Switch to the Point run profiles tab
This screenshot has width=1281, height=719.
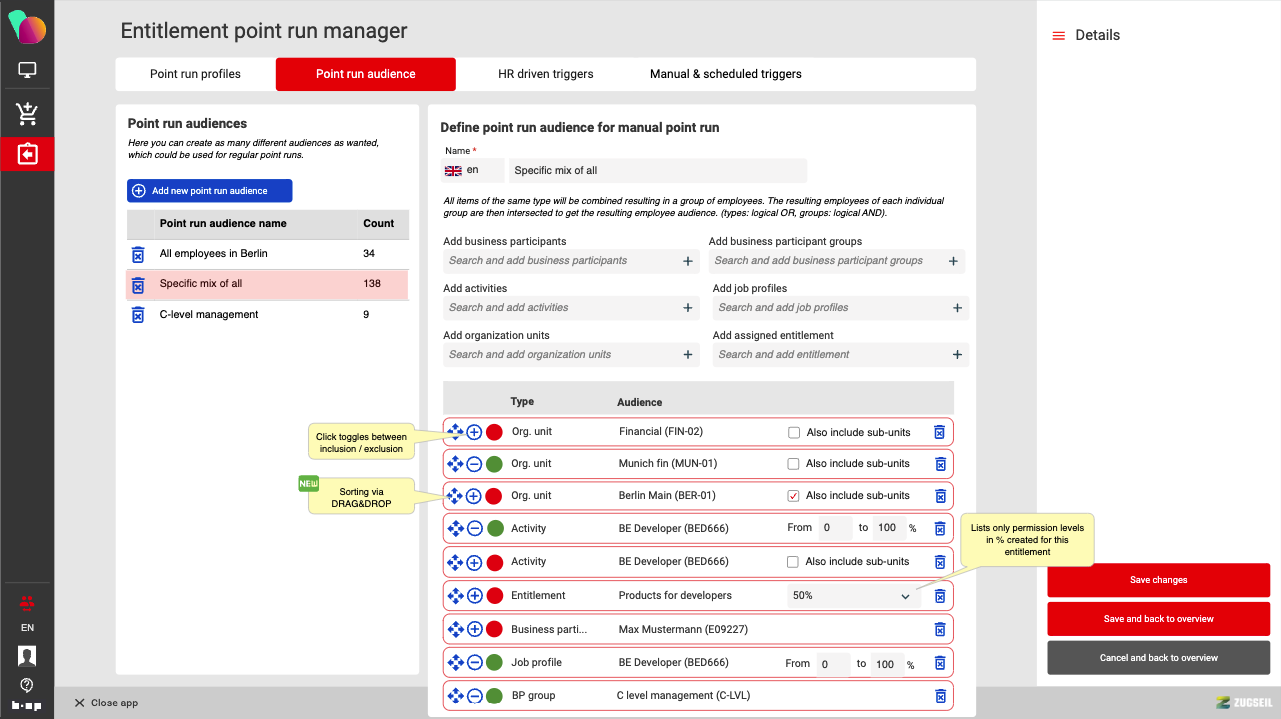tap(195, 74)
